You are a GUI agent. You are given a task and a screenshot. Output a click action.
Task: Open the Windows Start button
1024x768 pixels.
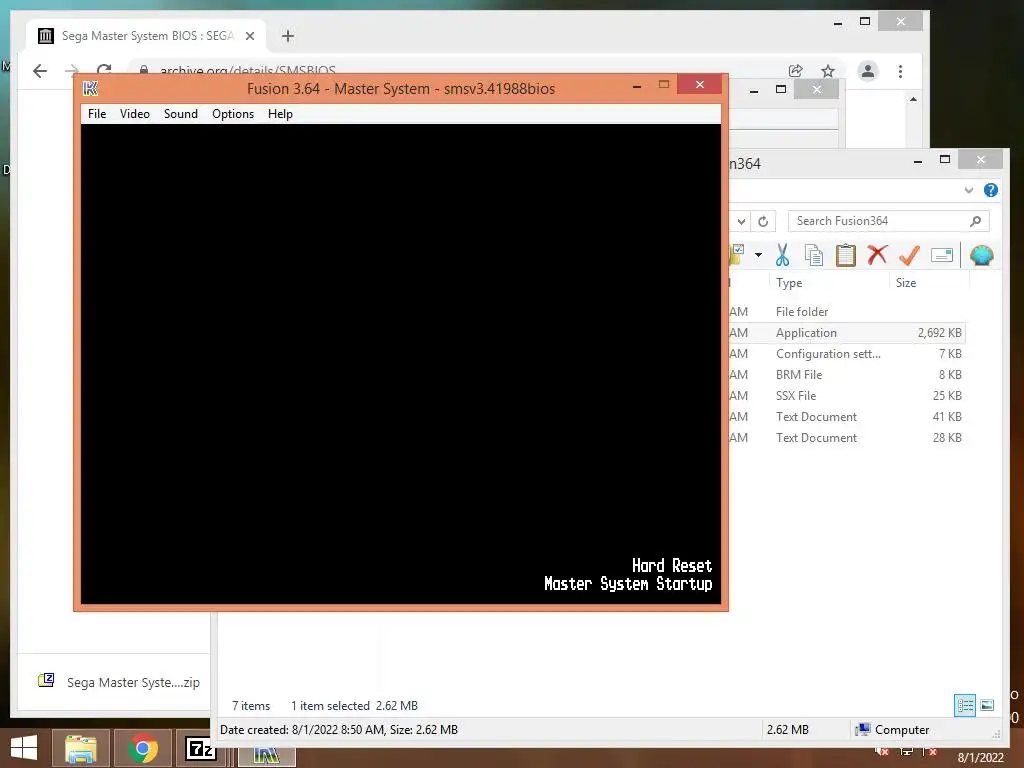click(x=24, y=748)
